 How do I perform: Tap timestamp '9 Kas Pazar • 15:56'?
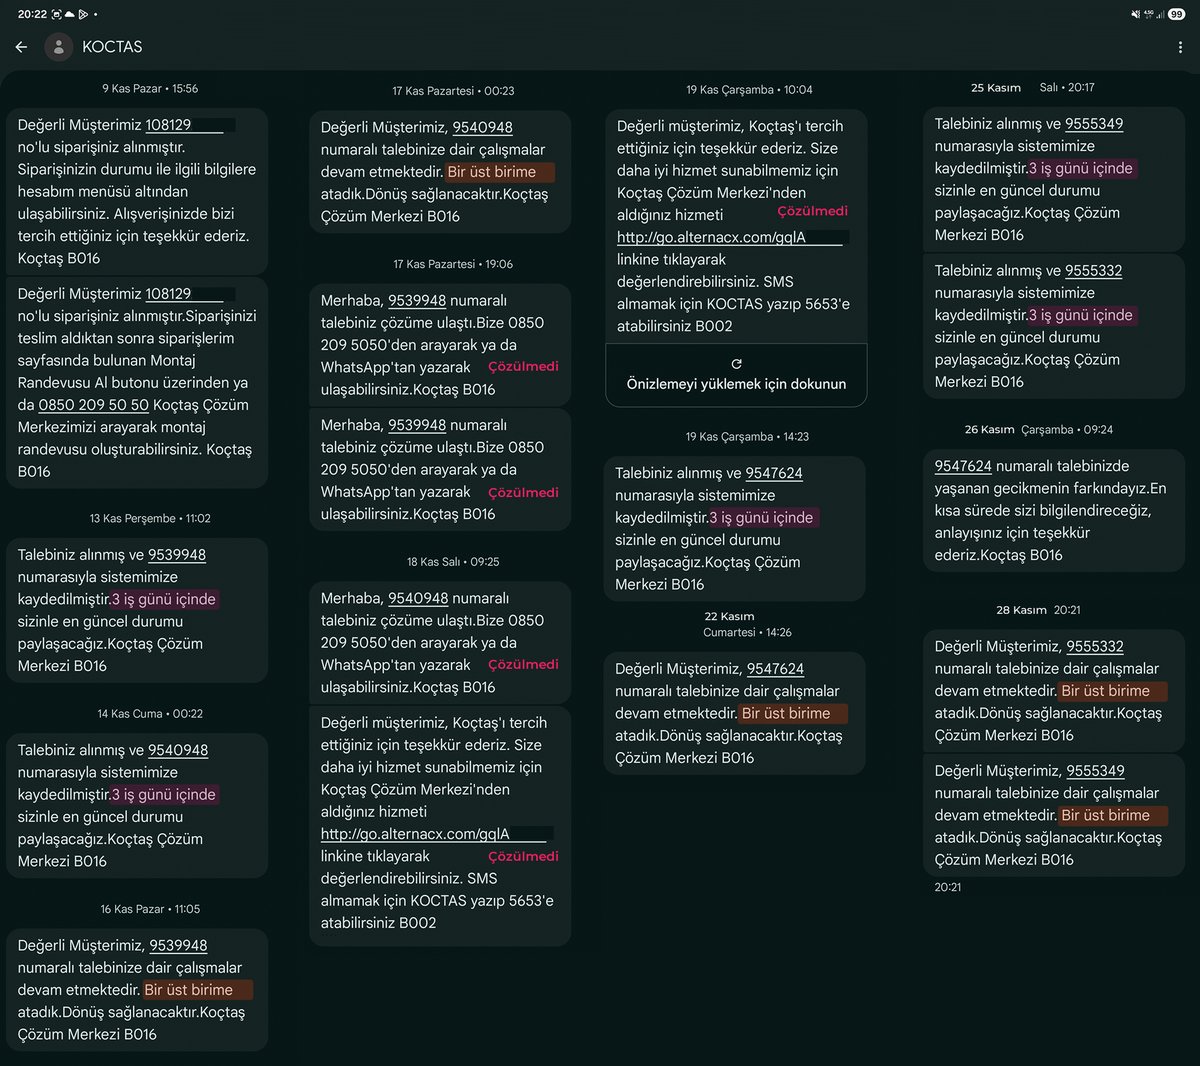click(x=150, y=89)
